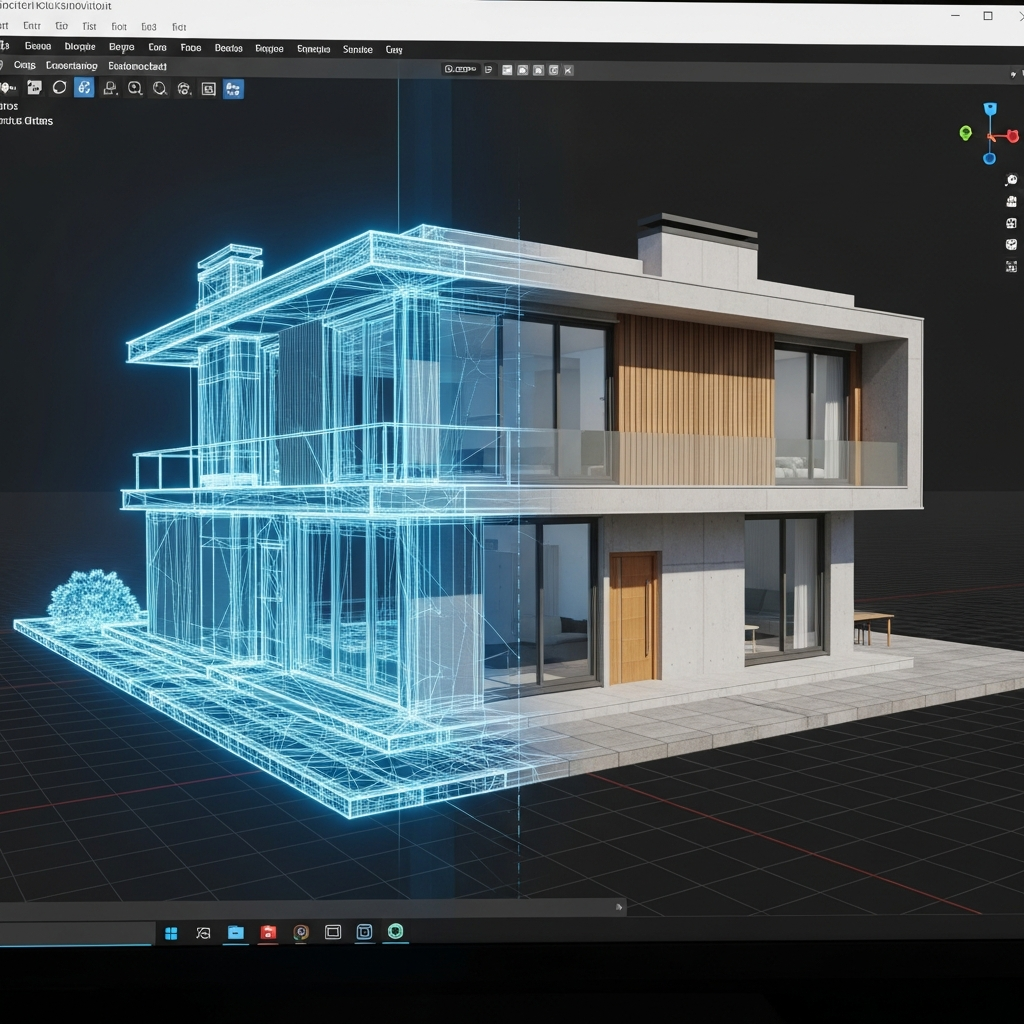Viewport: 1024px width, 1024px height.
Task: Click the 'Coocntariog' header button
Action: (72, 66)
